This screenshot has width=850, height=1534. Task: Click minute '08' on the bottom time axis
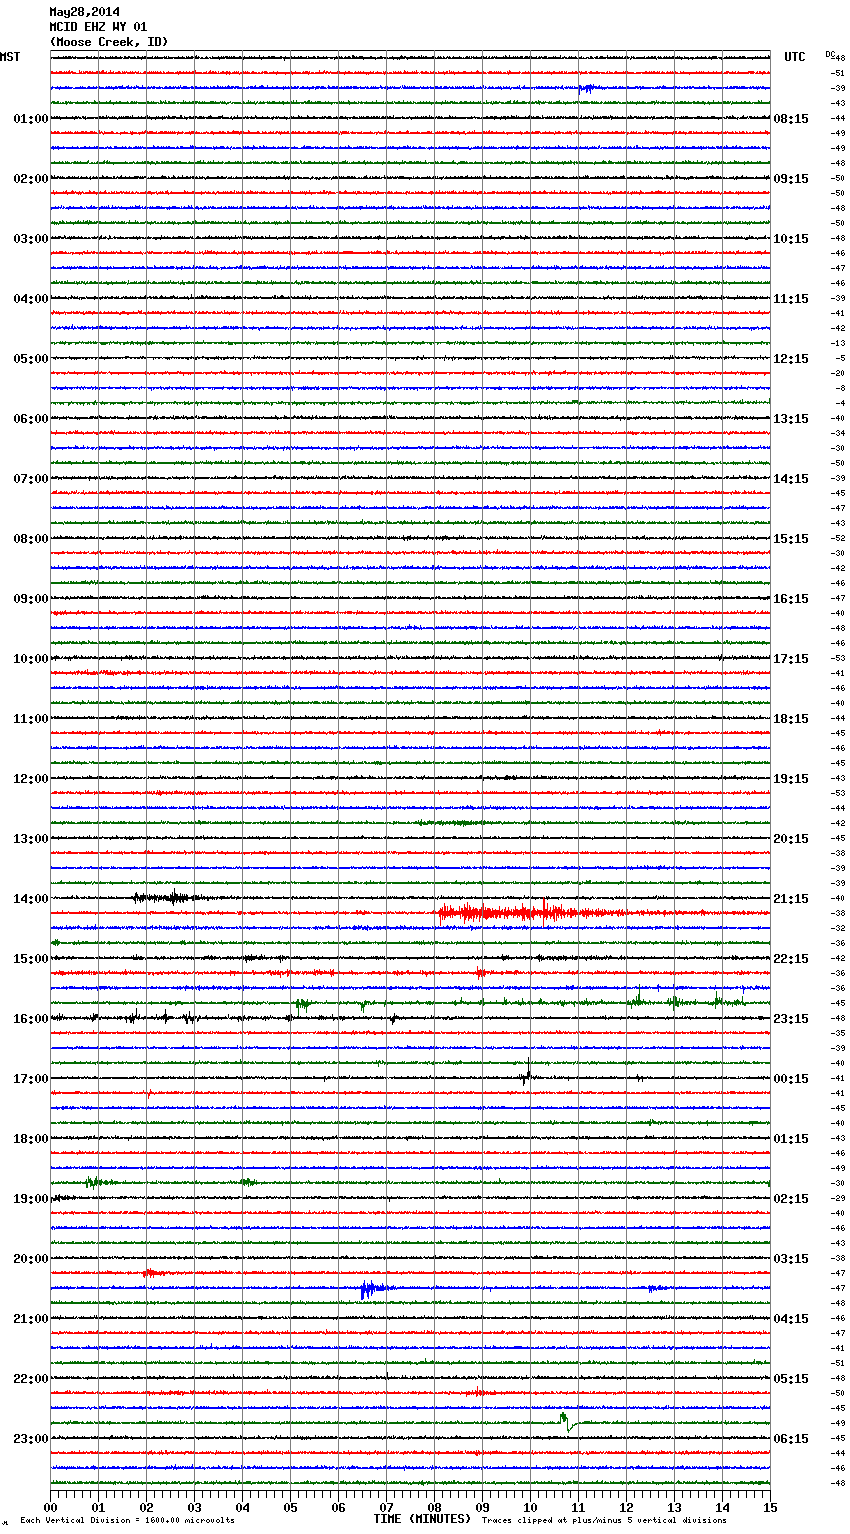434,1507
